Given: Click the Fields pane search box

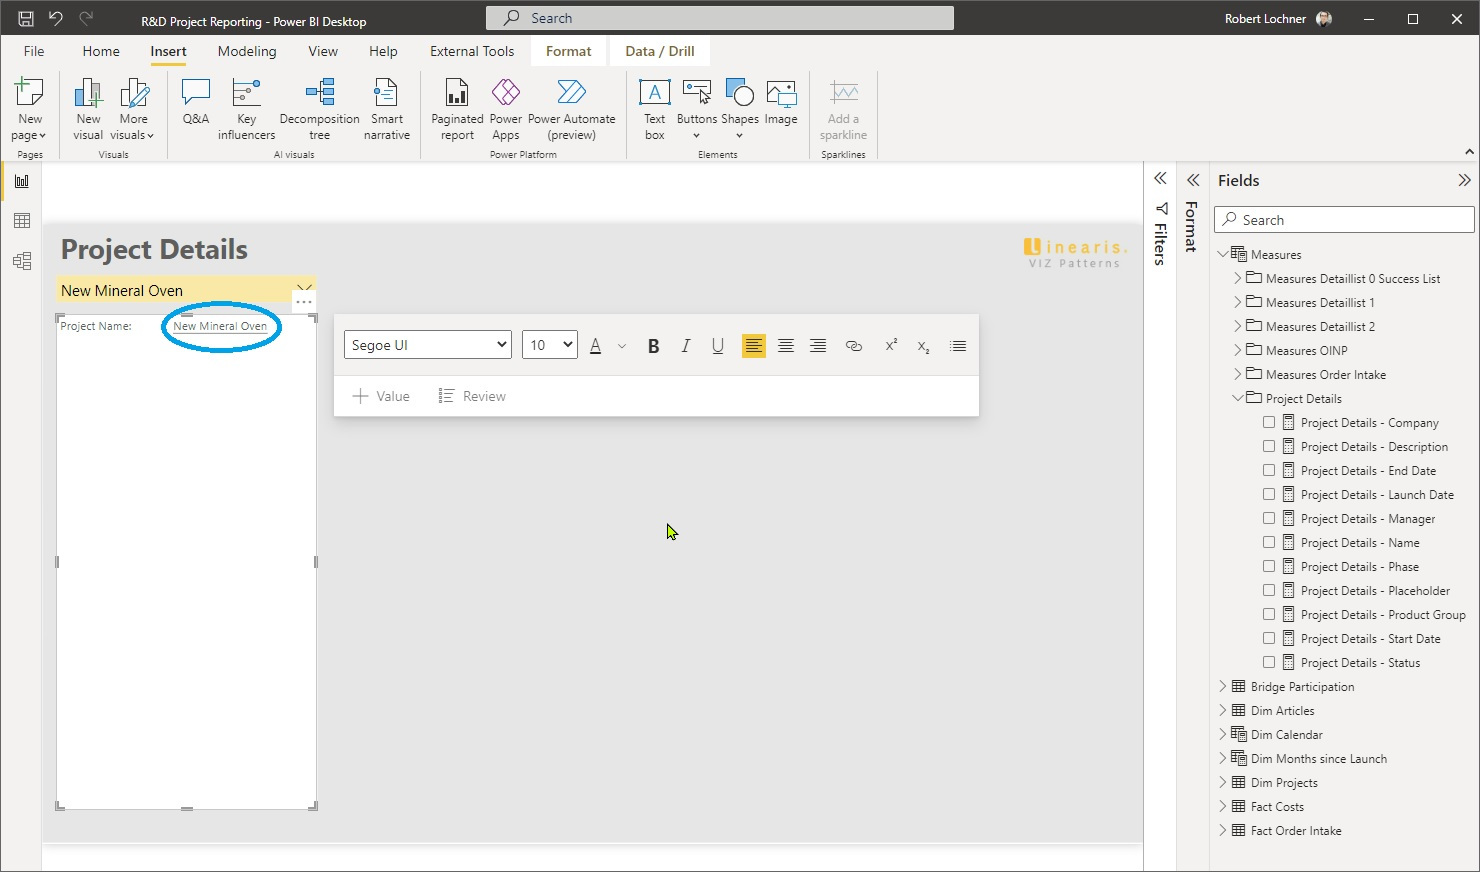Looking at the screenshot, I should (1343, 219).
